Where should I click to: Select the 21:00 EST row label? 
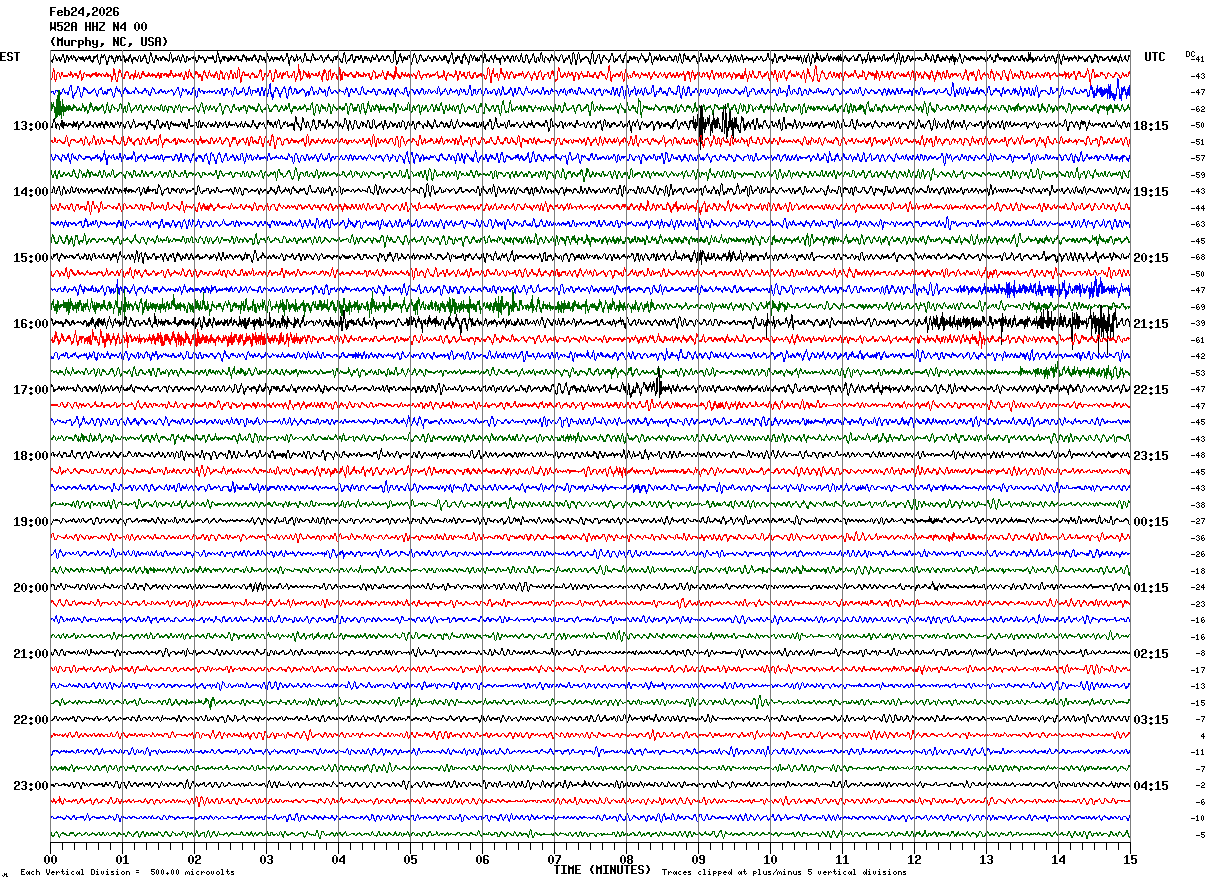coord(30,654)
